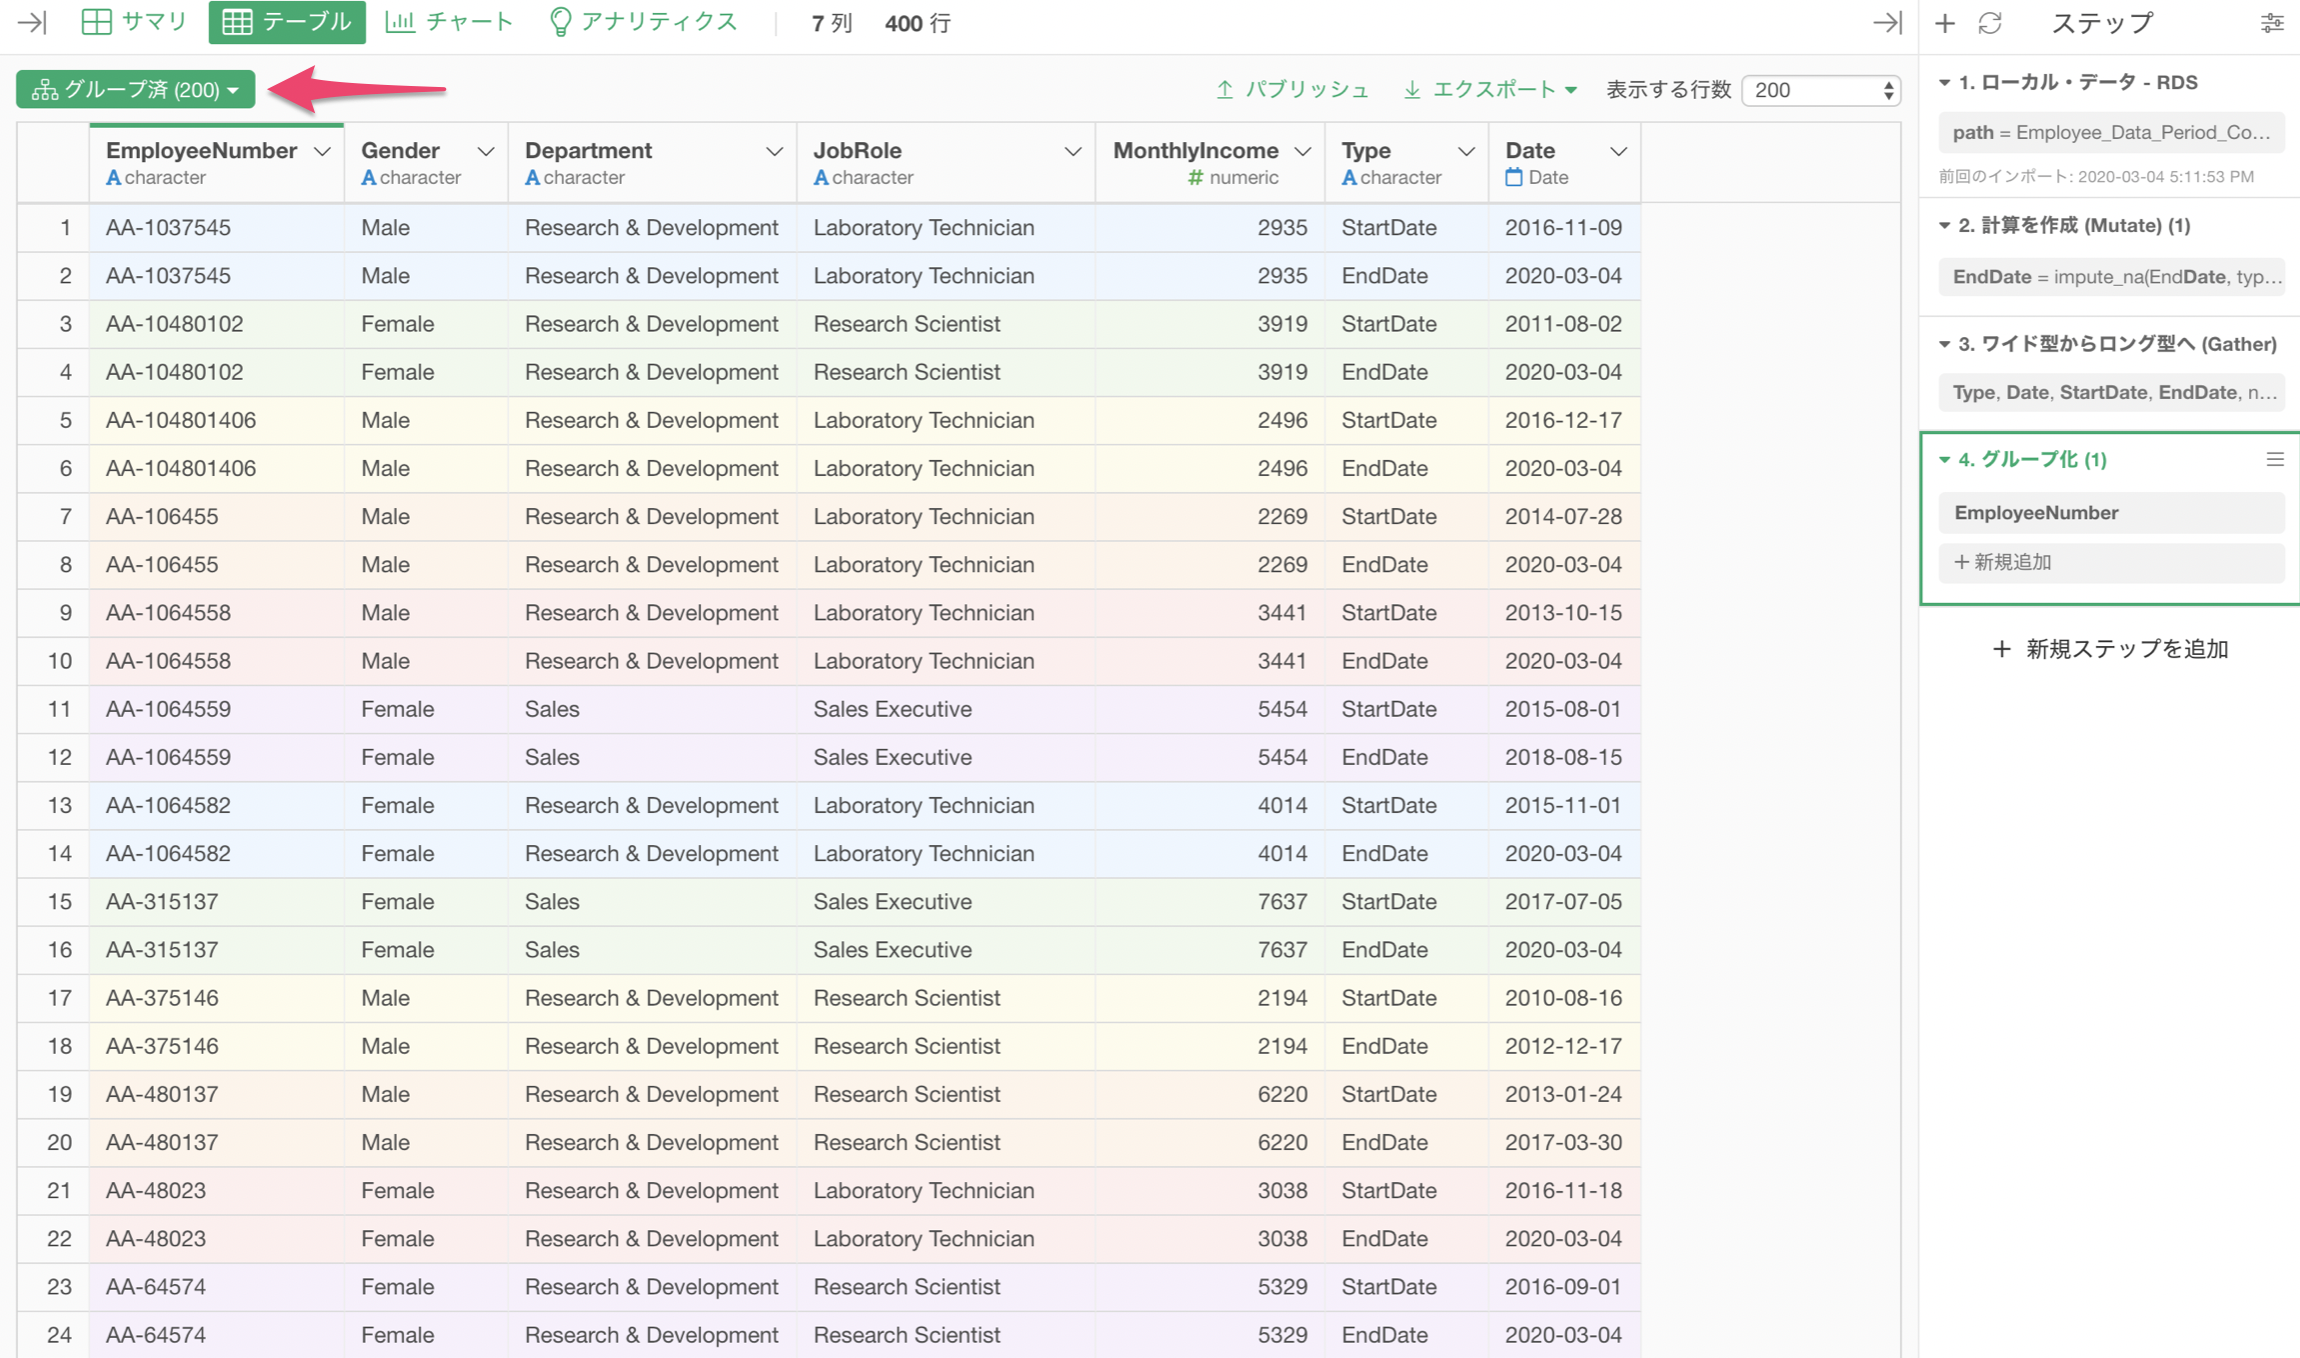Collapse step 1 ローカル・データ - RDS
This screenshot has height=1358, width=2300.
(1945, 82)
